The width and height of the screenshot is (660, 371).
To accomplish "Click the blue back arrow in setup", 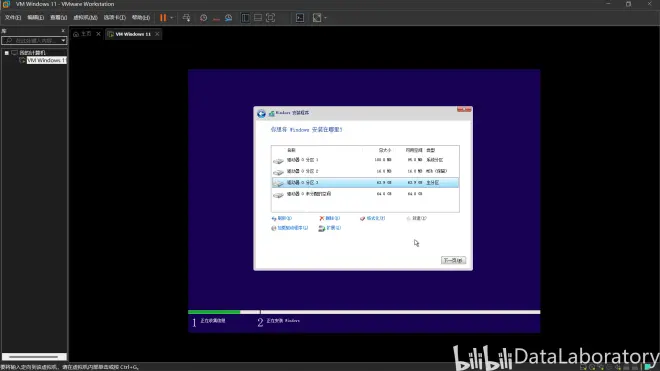I will click(x=261, y=113).
